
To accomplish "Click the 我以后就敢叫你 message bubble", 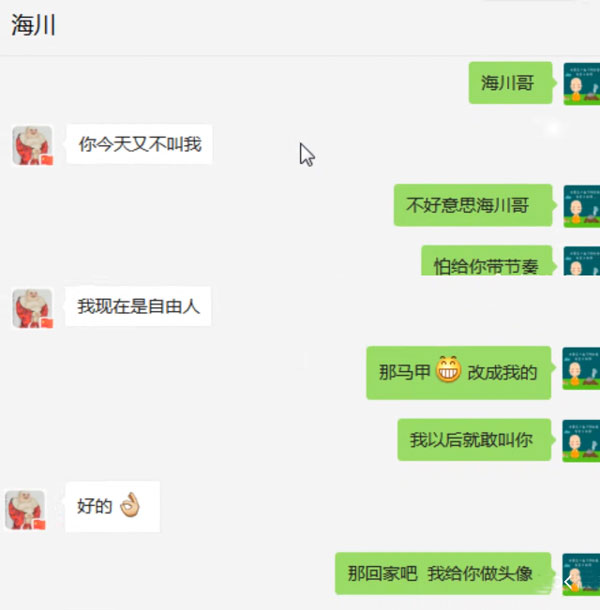I will pyautogui.click(x=474, y=440).
